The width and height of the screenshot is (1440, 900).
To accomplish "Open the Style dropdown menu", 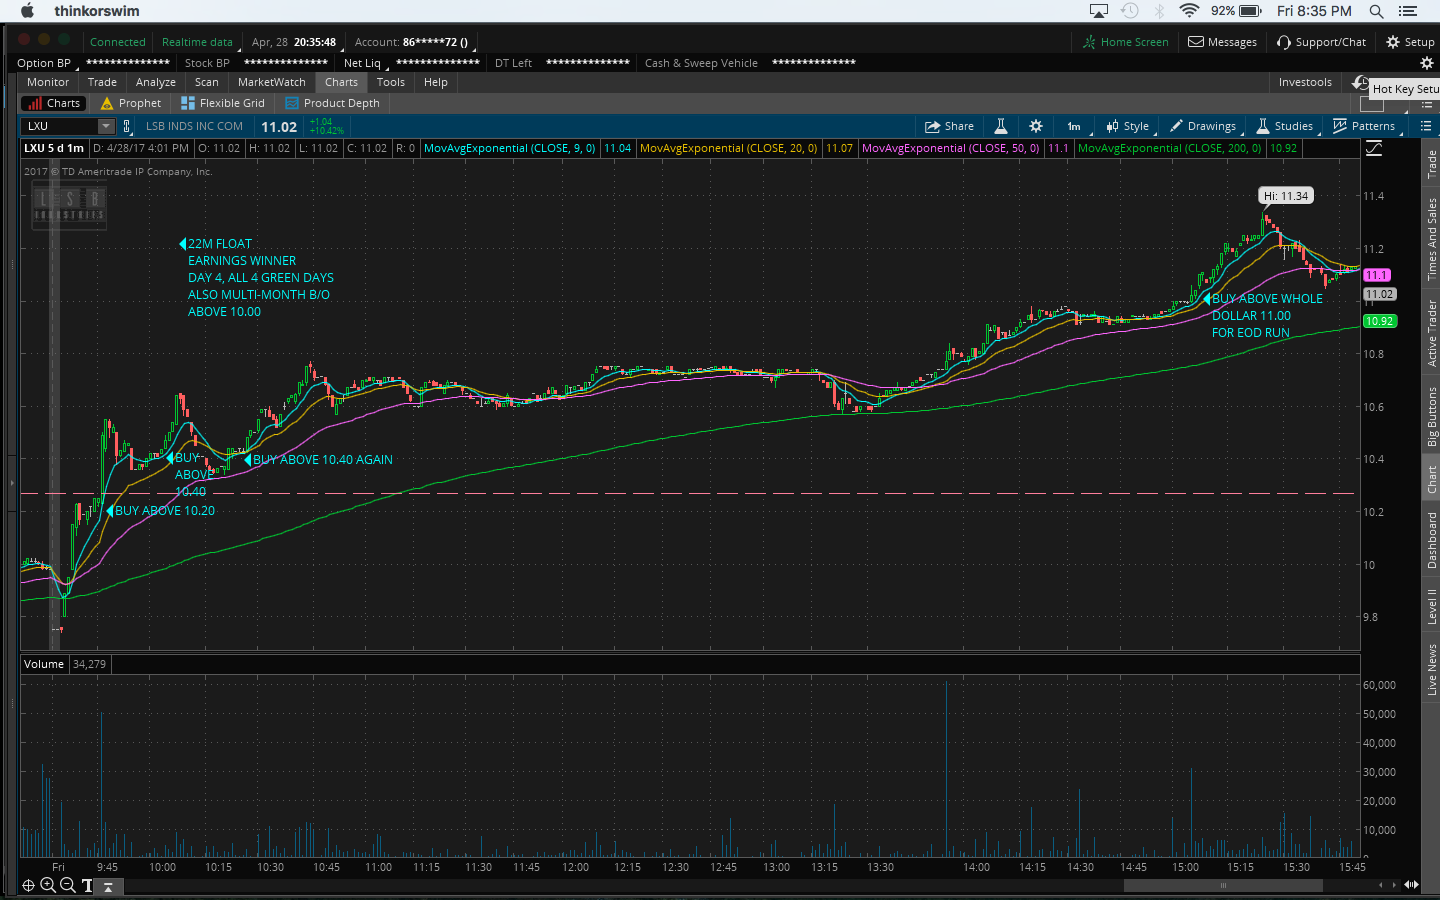I will (1128, 126).
